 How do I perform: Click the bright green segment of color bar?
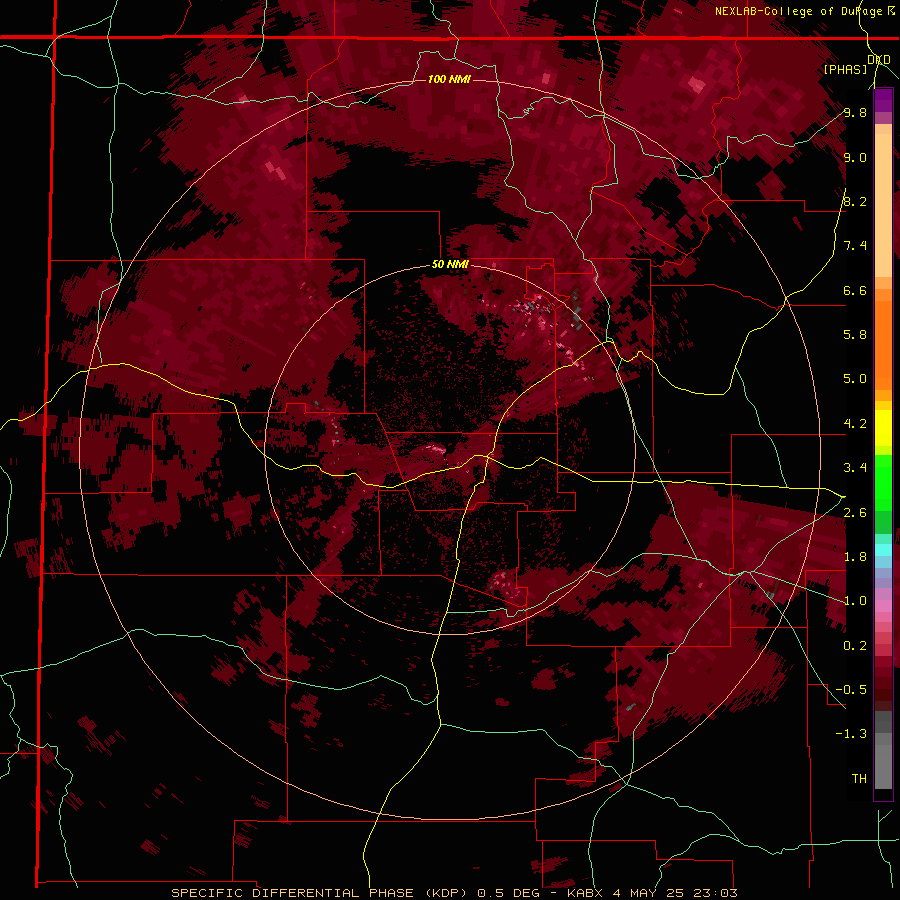[883, 485]
